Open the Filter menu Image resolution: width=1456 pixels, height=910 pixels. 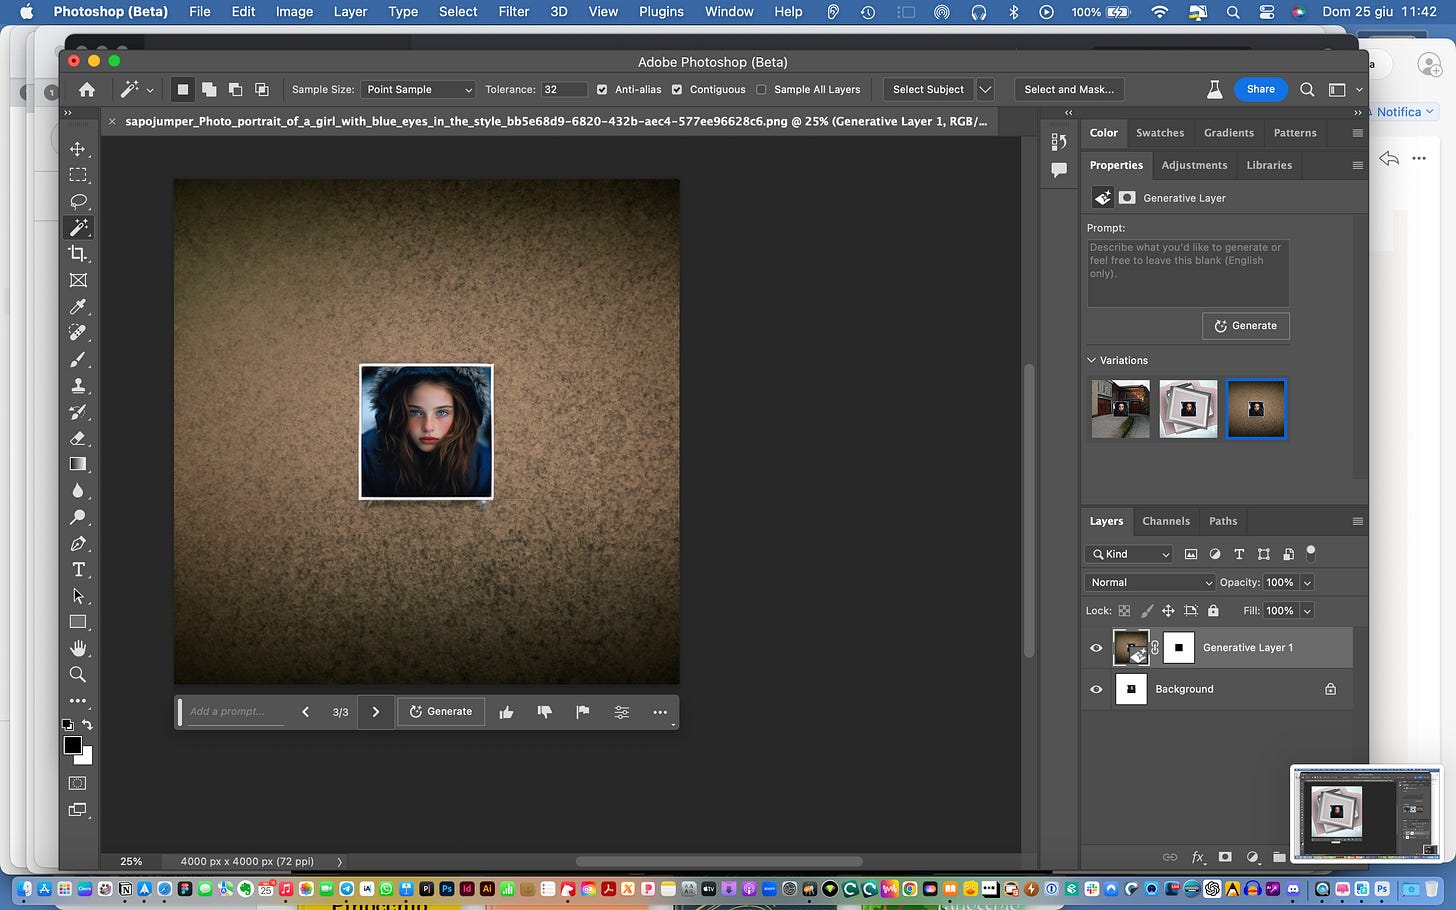(x=513, y=12)
